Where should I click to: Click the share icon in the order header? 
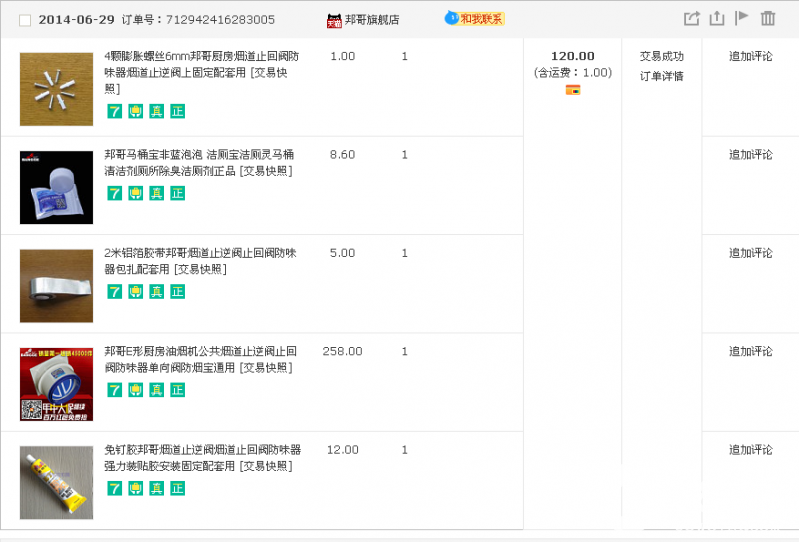691,18
